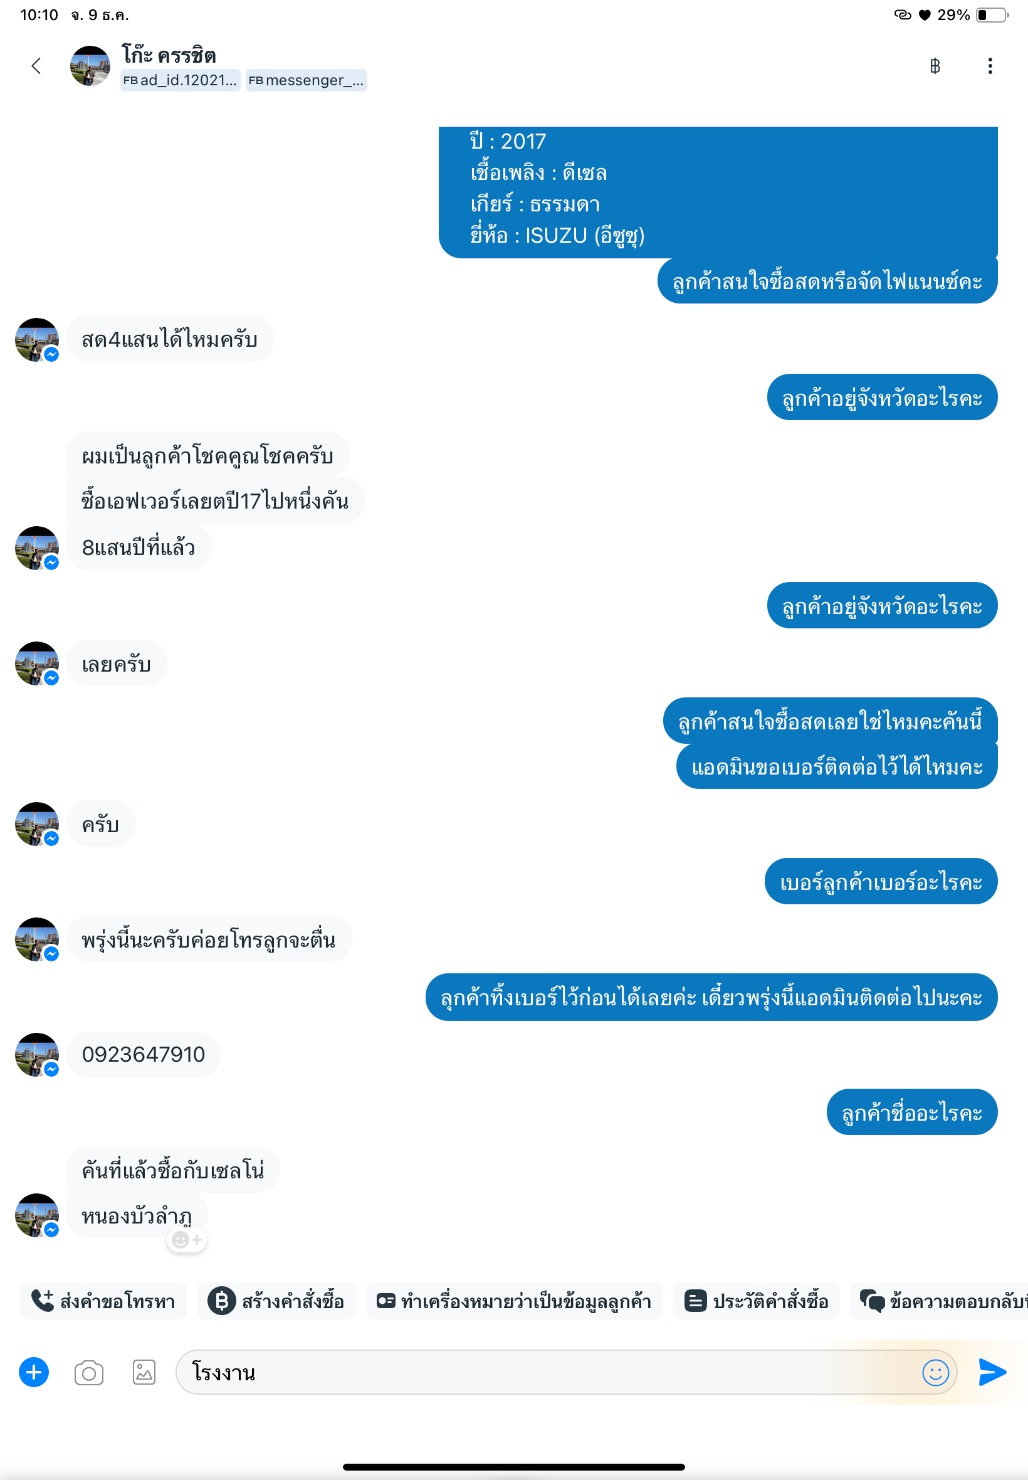Tap the FB ad_id label tag

pyautogui.click(x=180, y=80)
